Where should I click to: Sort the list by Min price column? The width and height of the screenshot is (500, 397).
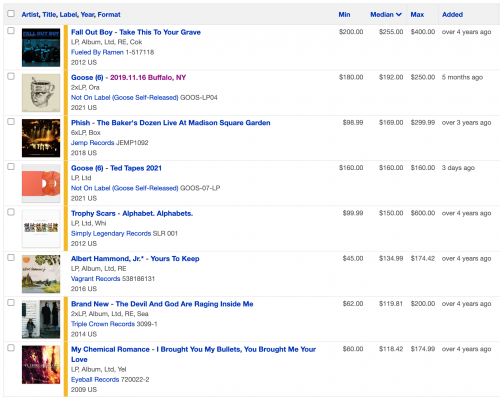(x=344, y=14)
